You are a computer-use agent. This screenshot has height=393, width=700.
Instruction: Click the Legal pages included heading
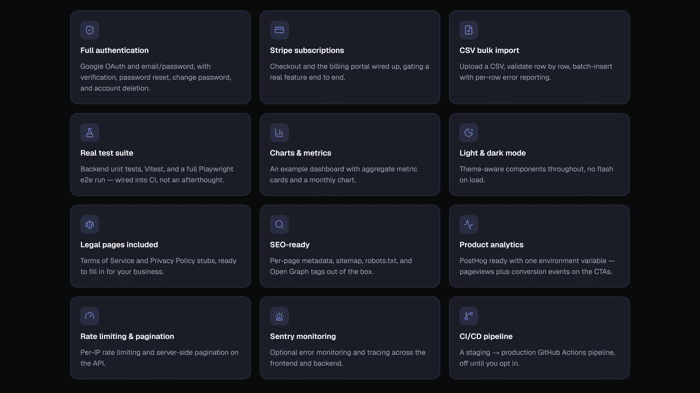[x=119, y=245]
